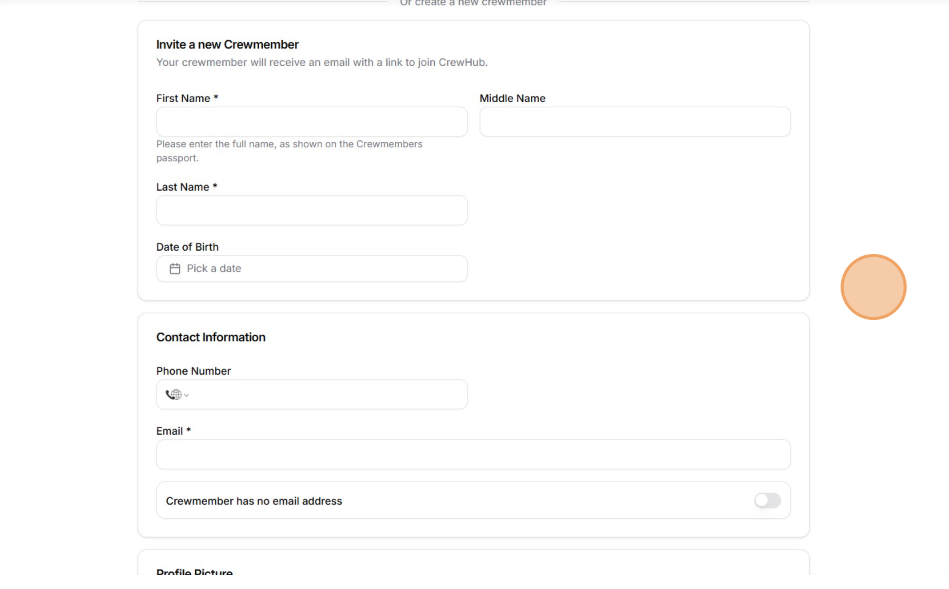Click the calendar icon in Date of Birth
The height and width of the screenshot is (589, 949).
tap(175, 269)
